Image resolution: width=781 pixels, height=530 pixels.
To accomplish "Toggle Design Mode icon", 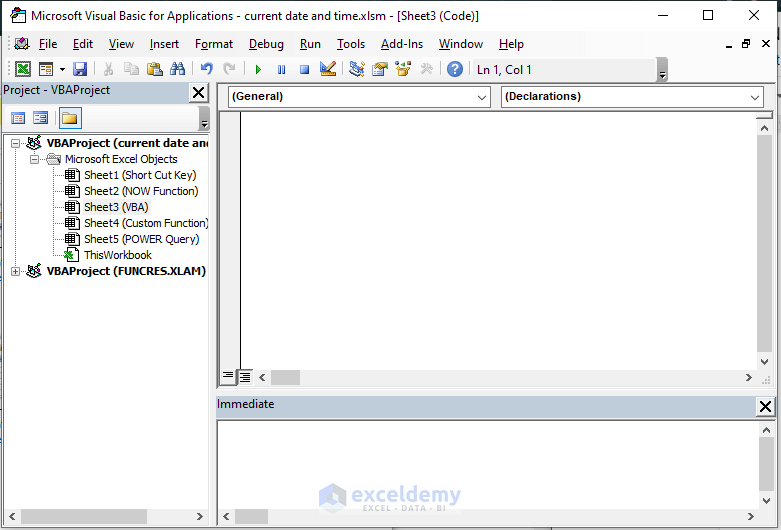I will click(x=328, y=69).
